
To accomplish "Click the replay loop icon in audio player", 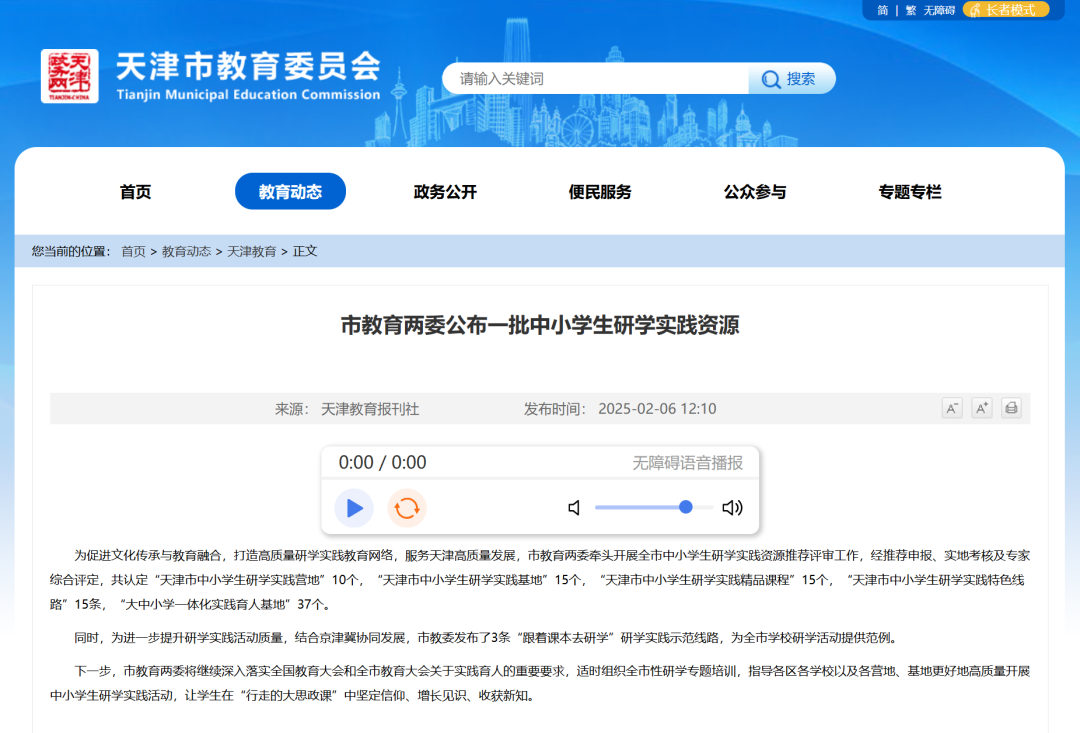I will coord(405,508).
